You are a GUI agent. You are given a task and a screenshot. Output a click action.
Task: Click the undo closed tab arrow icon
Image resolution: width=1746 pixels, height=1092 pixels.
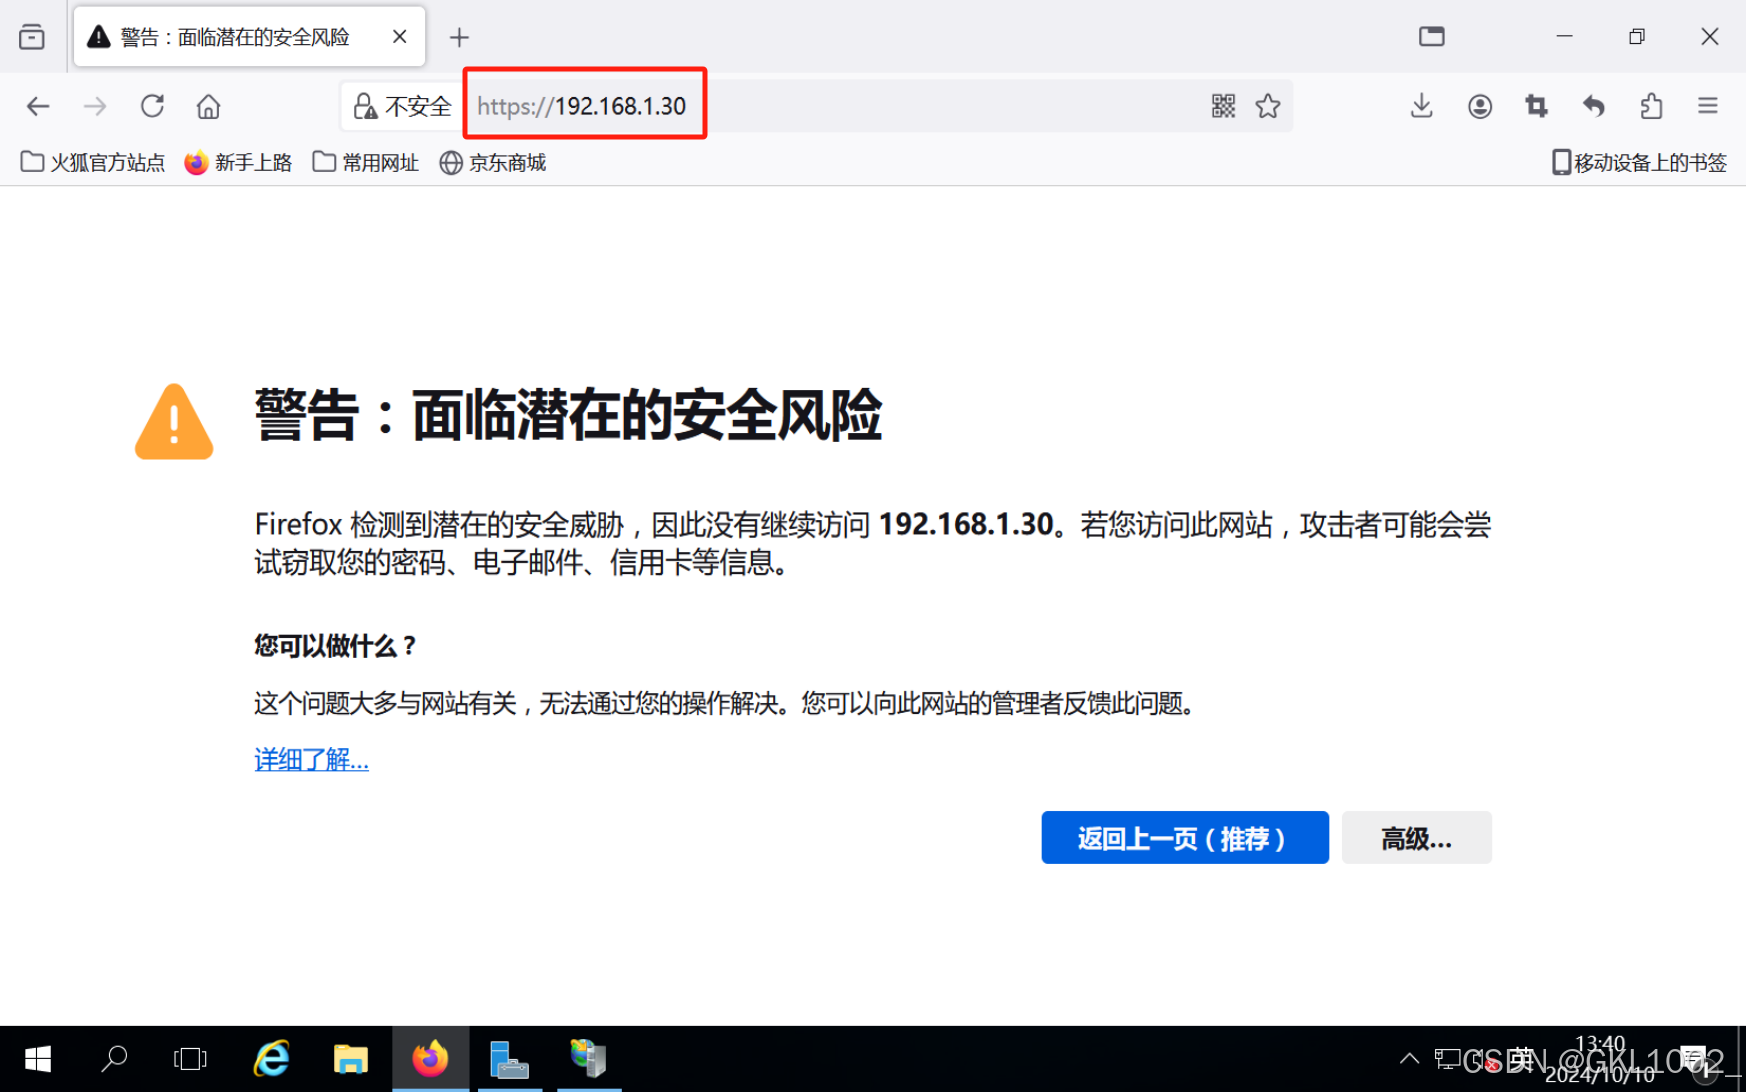click(1594, 106)
